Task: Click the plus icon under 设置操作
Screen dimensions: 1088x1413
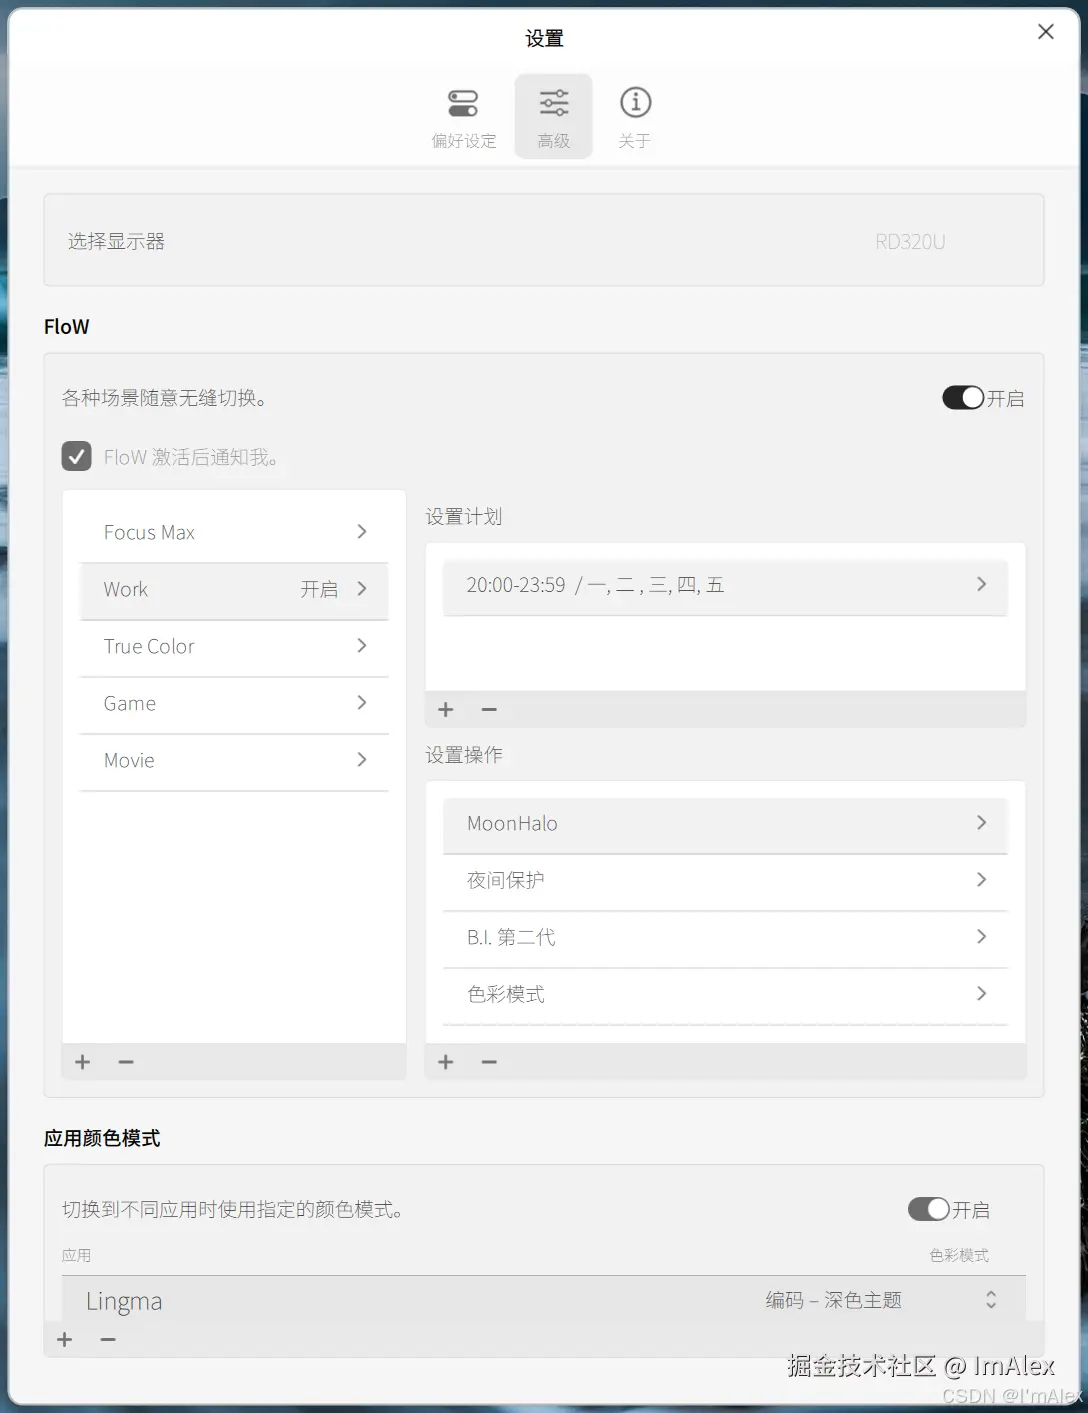Action: click(445, 1062)
